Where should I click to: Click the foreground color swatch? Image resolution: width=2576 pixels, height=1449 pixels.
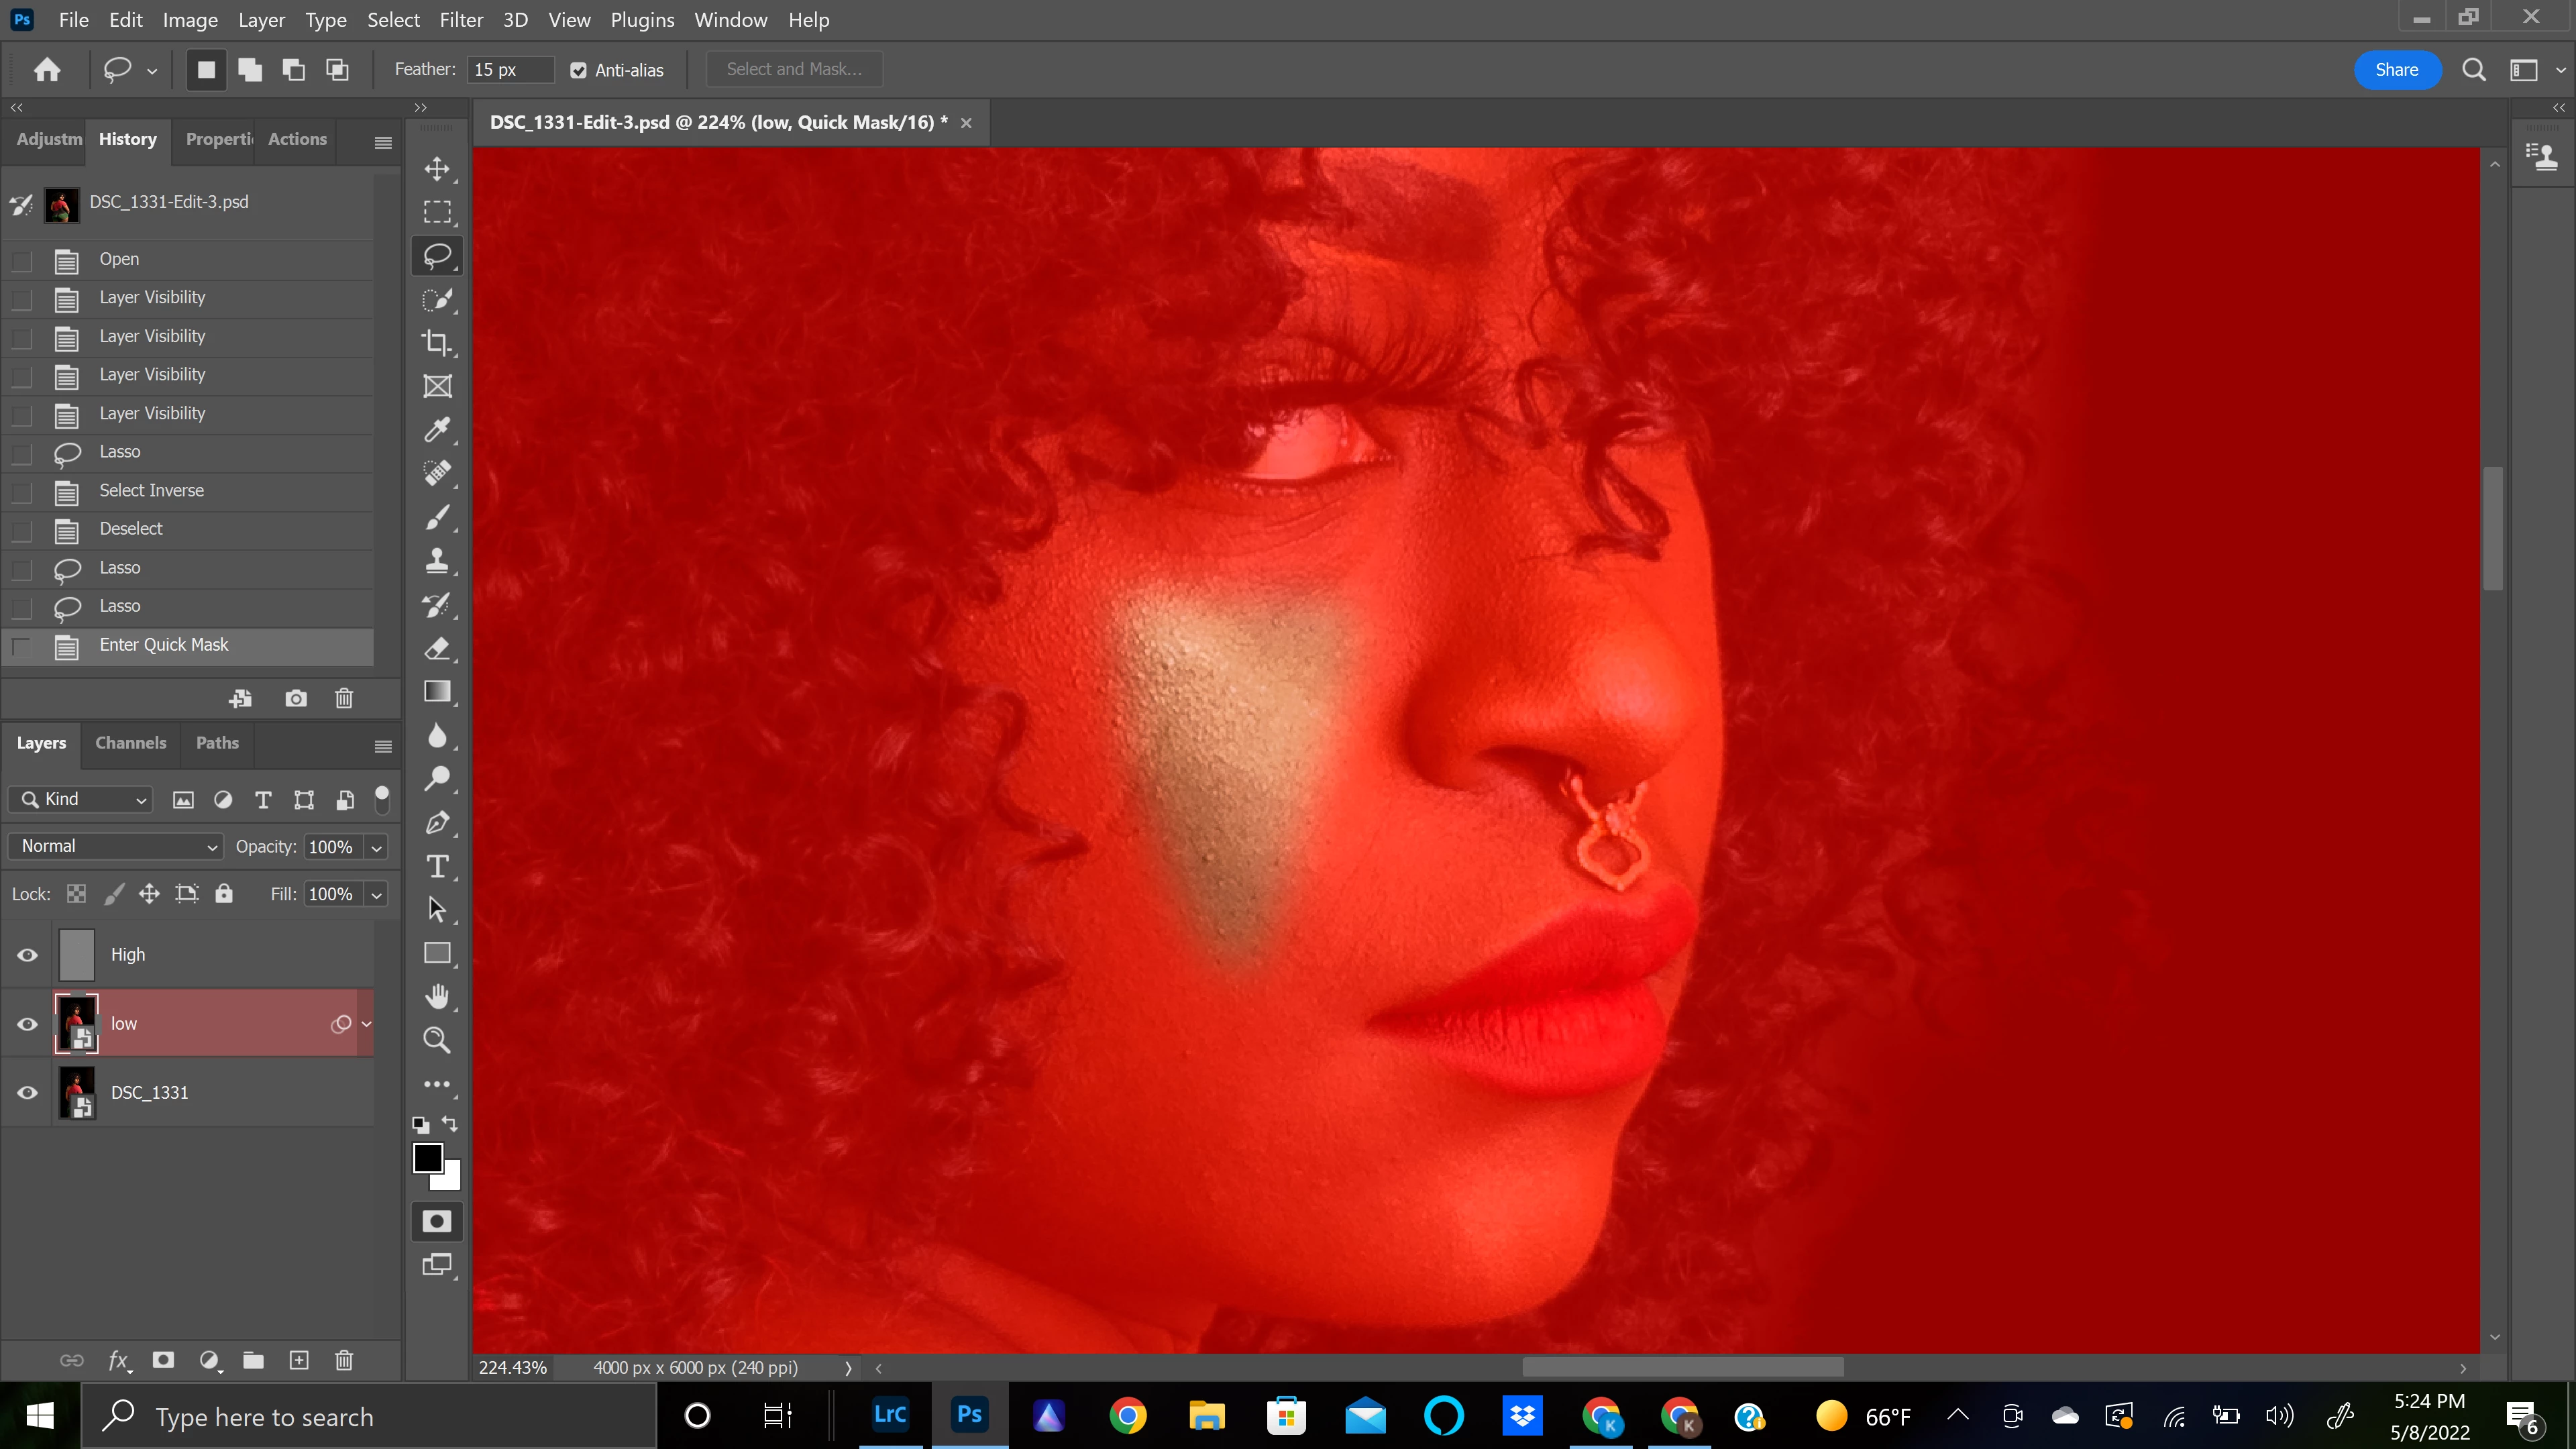pyautogui.click(x=428, y=1157)
